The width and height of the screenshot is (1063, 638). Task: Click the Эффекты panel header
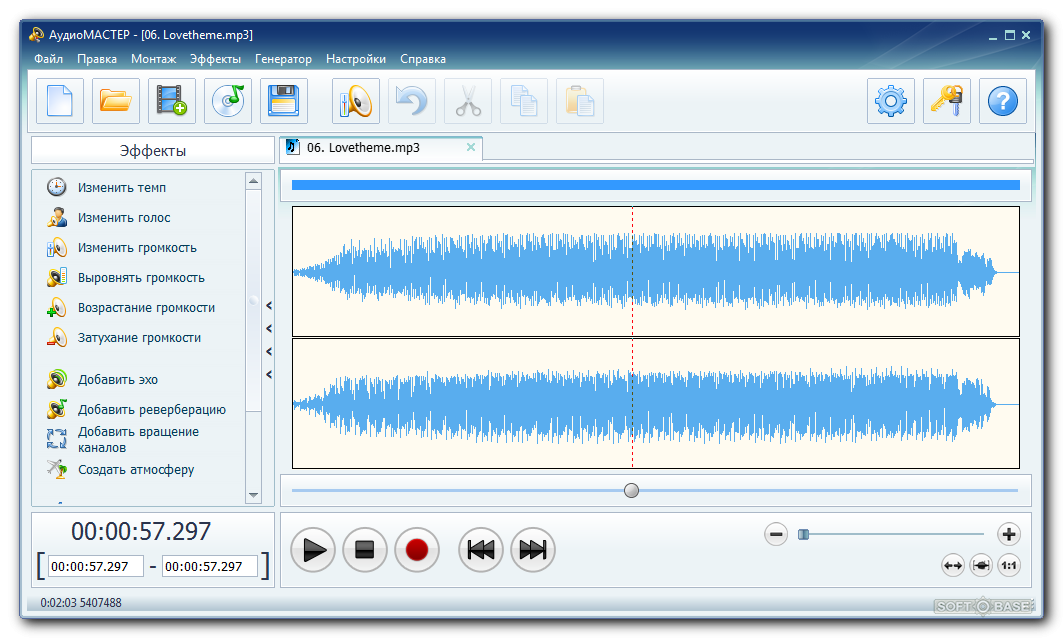coord(153,151)
